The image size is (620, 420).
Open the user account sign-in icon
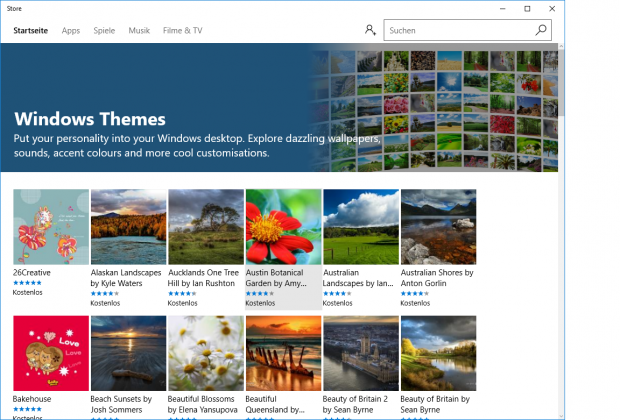370,30
